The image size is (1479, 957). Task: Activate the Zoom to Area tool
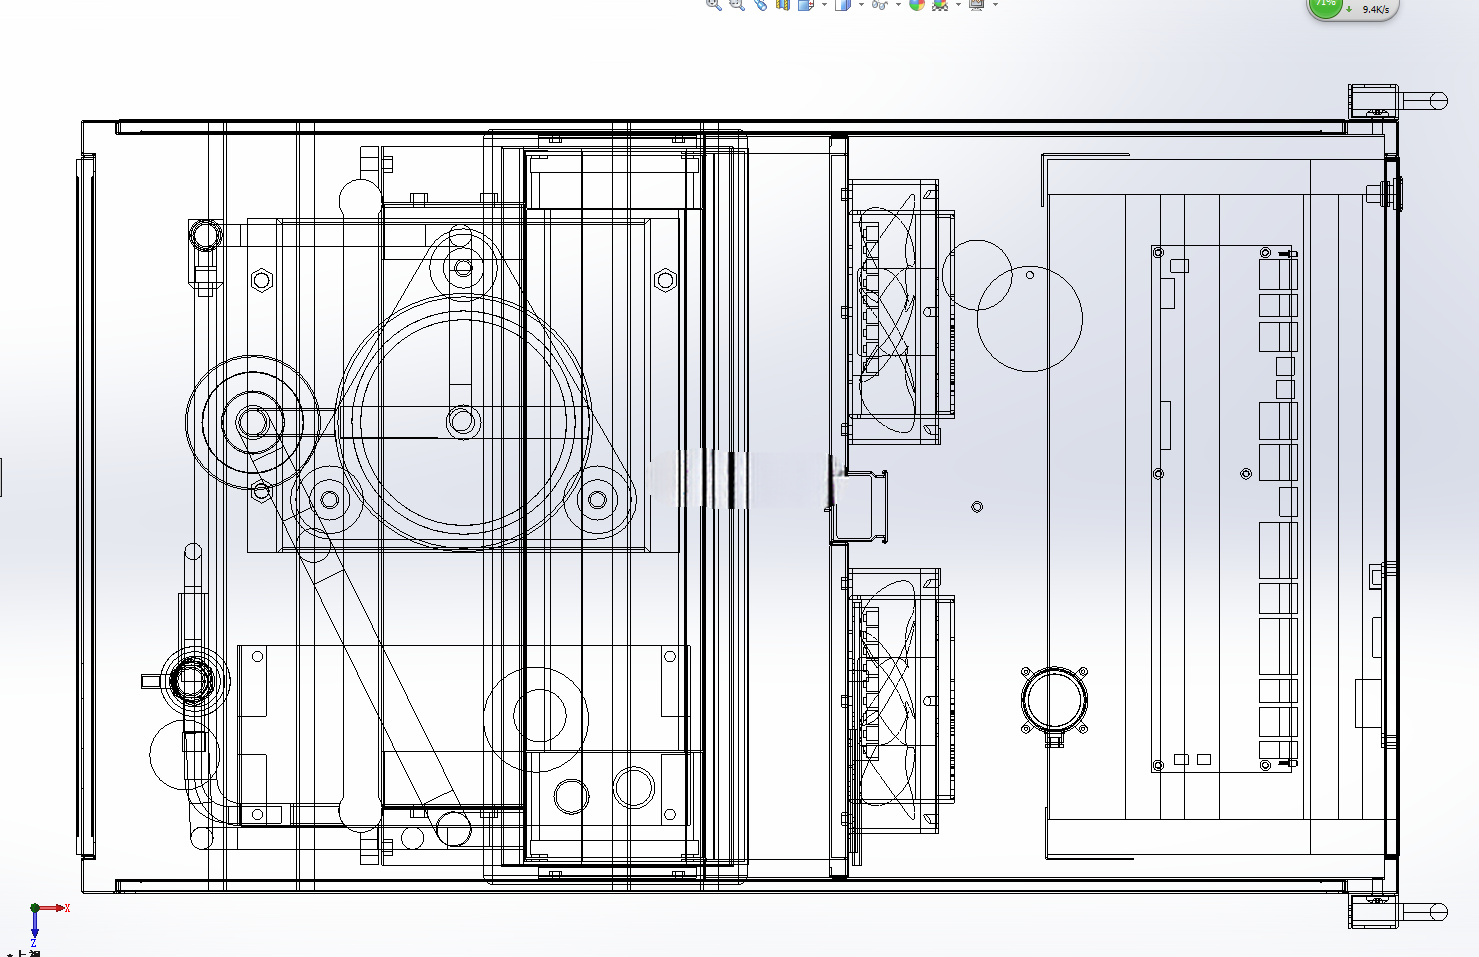click(737, 4)
